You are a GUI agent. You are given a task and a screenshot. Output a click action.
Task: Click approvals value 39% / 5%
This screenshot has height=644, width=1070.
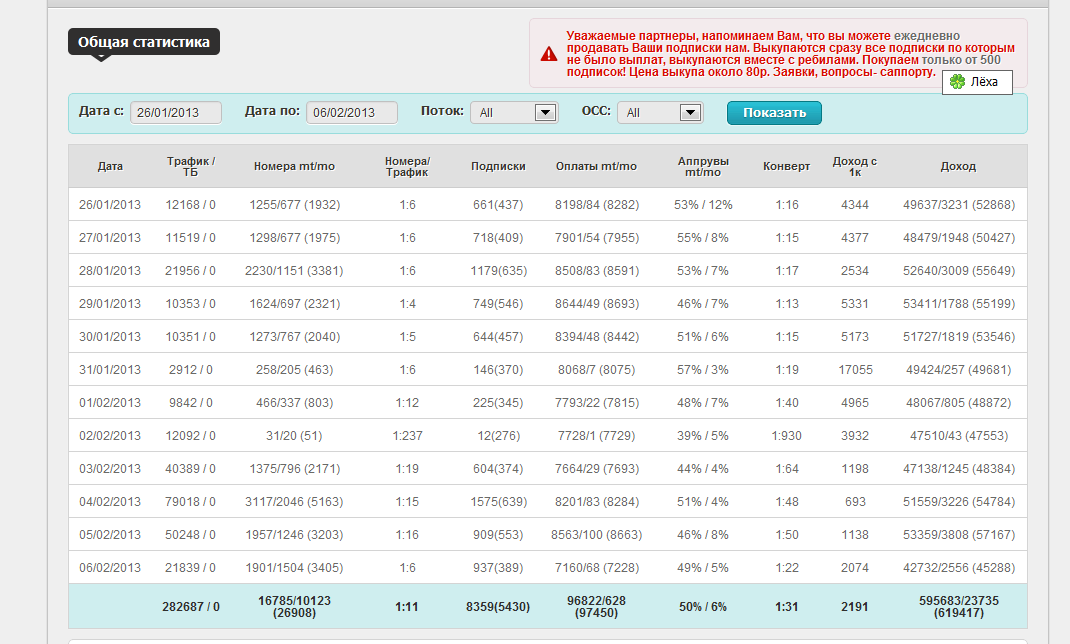(x=703, y=435)
